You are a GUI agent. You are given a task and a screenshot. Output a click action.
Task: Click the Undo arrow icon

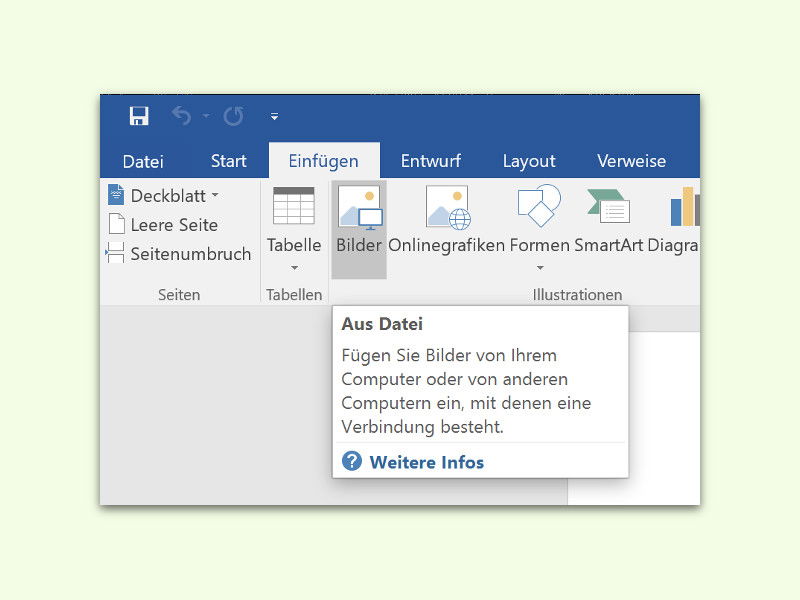[182, 116]
